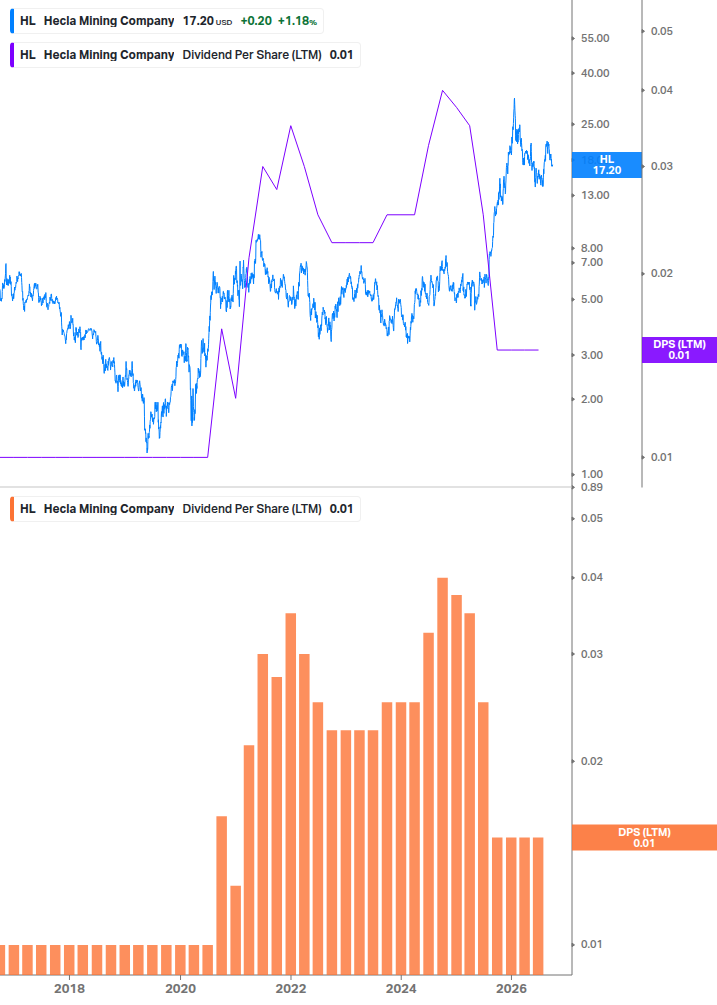Click the purple DPS (LTM) 0.01 tag

(x=679, y=350)
